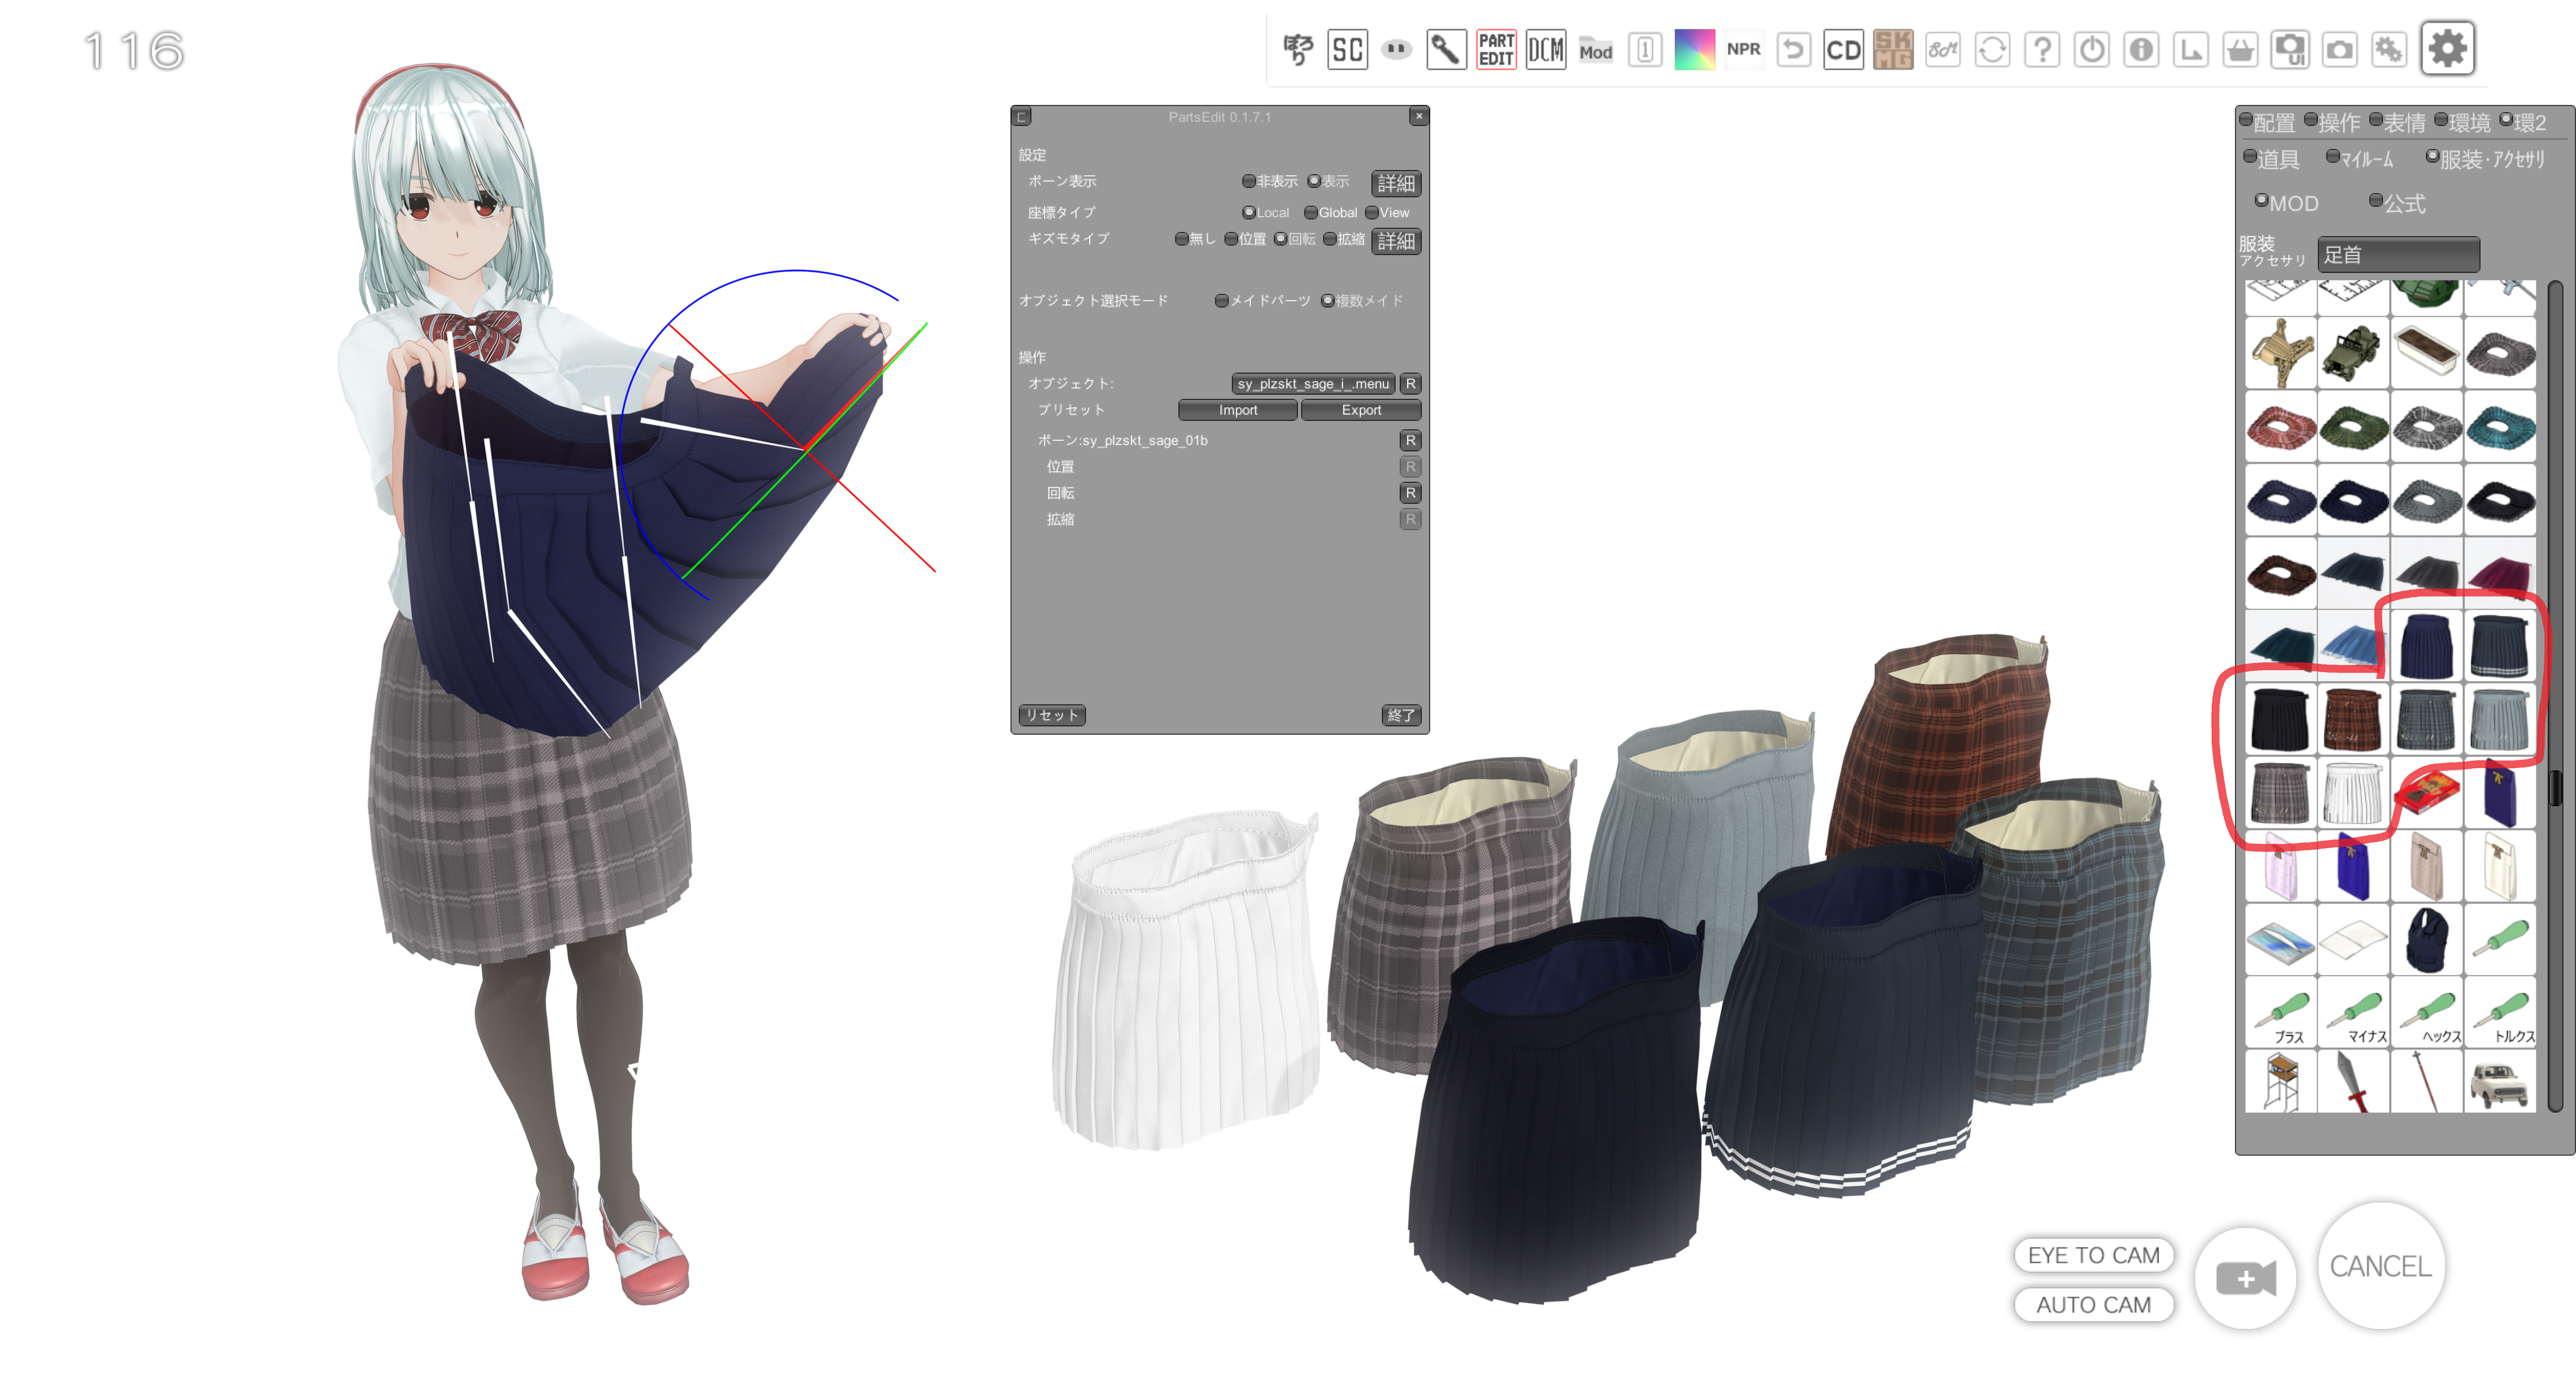Open the rainbow color gradient icon

(x=1694, y=49)
